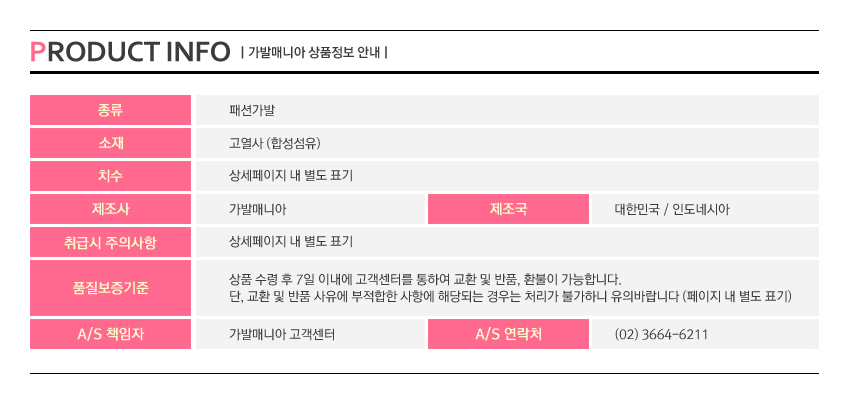Click the PRODUCT INFO heading
The height and width of the screenshot is (404, 850).
pyautogui.click(x=130, y=51)
